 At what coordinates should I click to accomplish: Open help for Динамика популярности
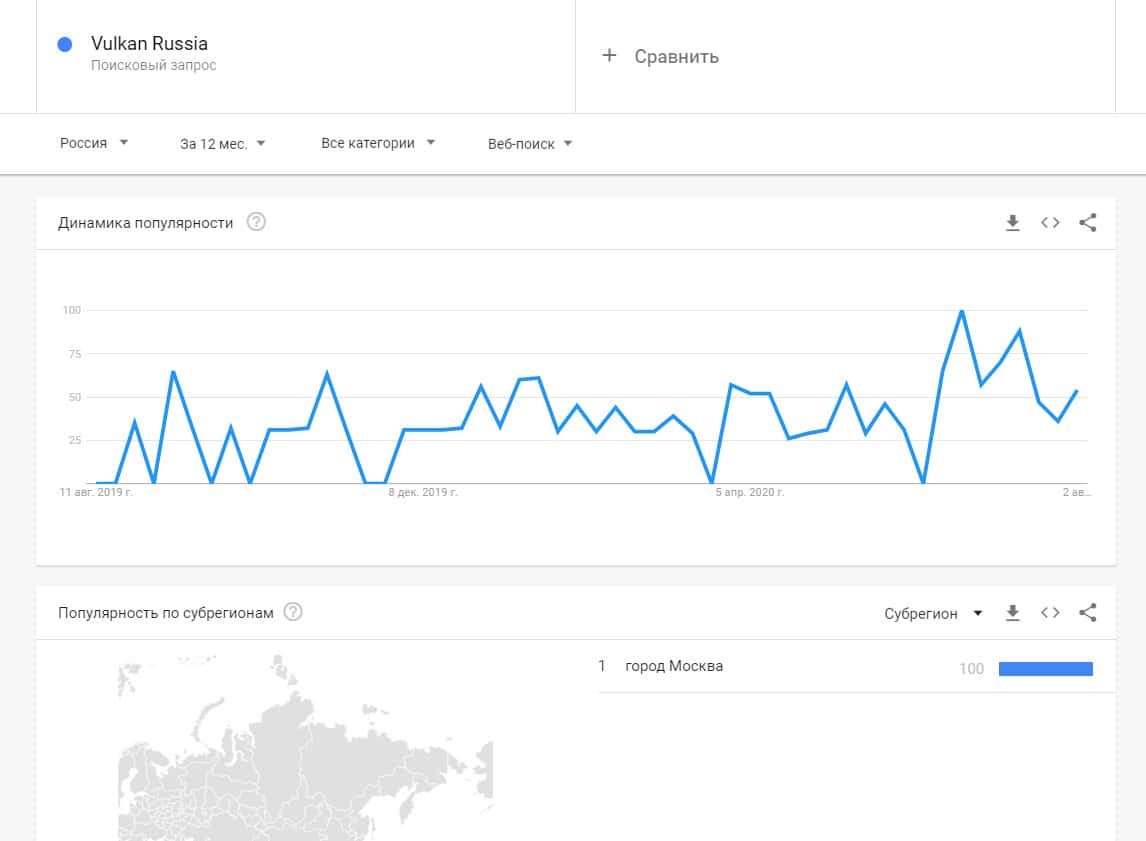(256, 222)
